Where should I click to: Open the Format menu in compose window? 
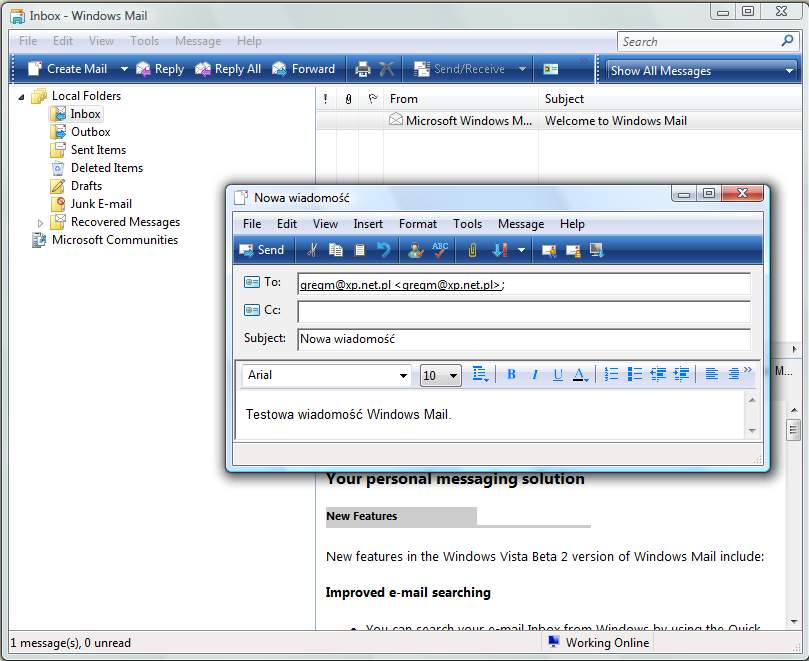418,224
